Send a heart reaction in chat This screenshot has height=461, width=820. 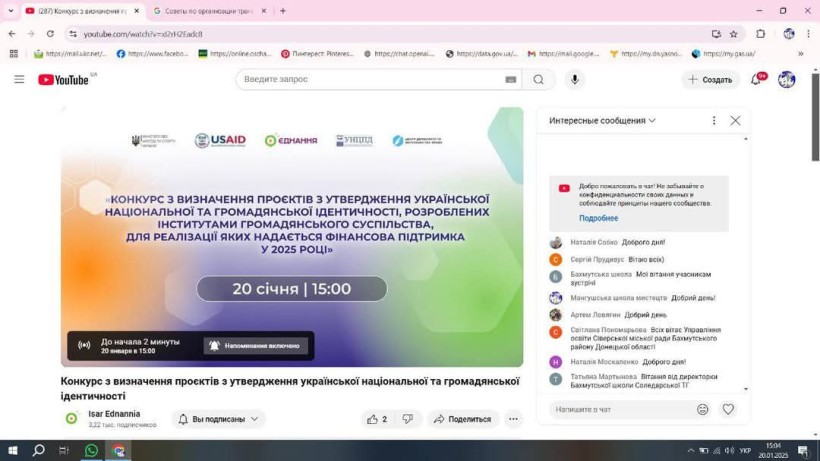click(x=728, y=409)
